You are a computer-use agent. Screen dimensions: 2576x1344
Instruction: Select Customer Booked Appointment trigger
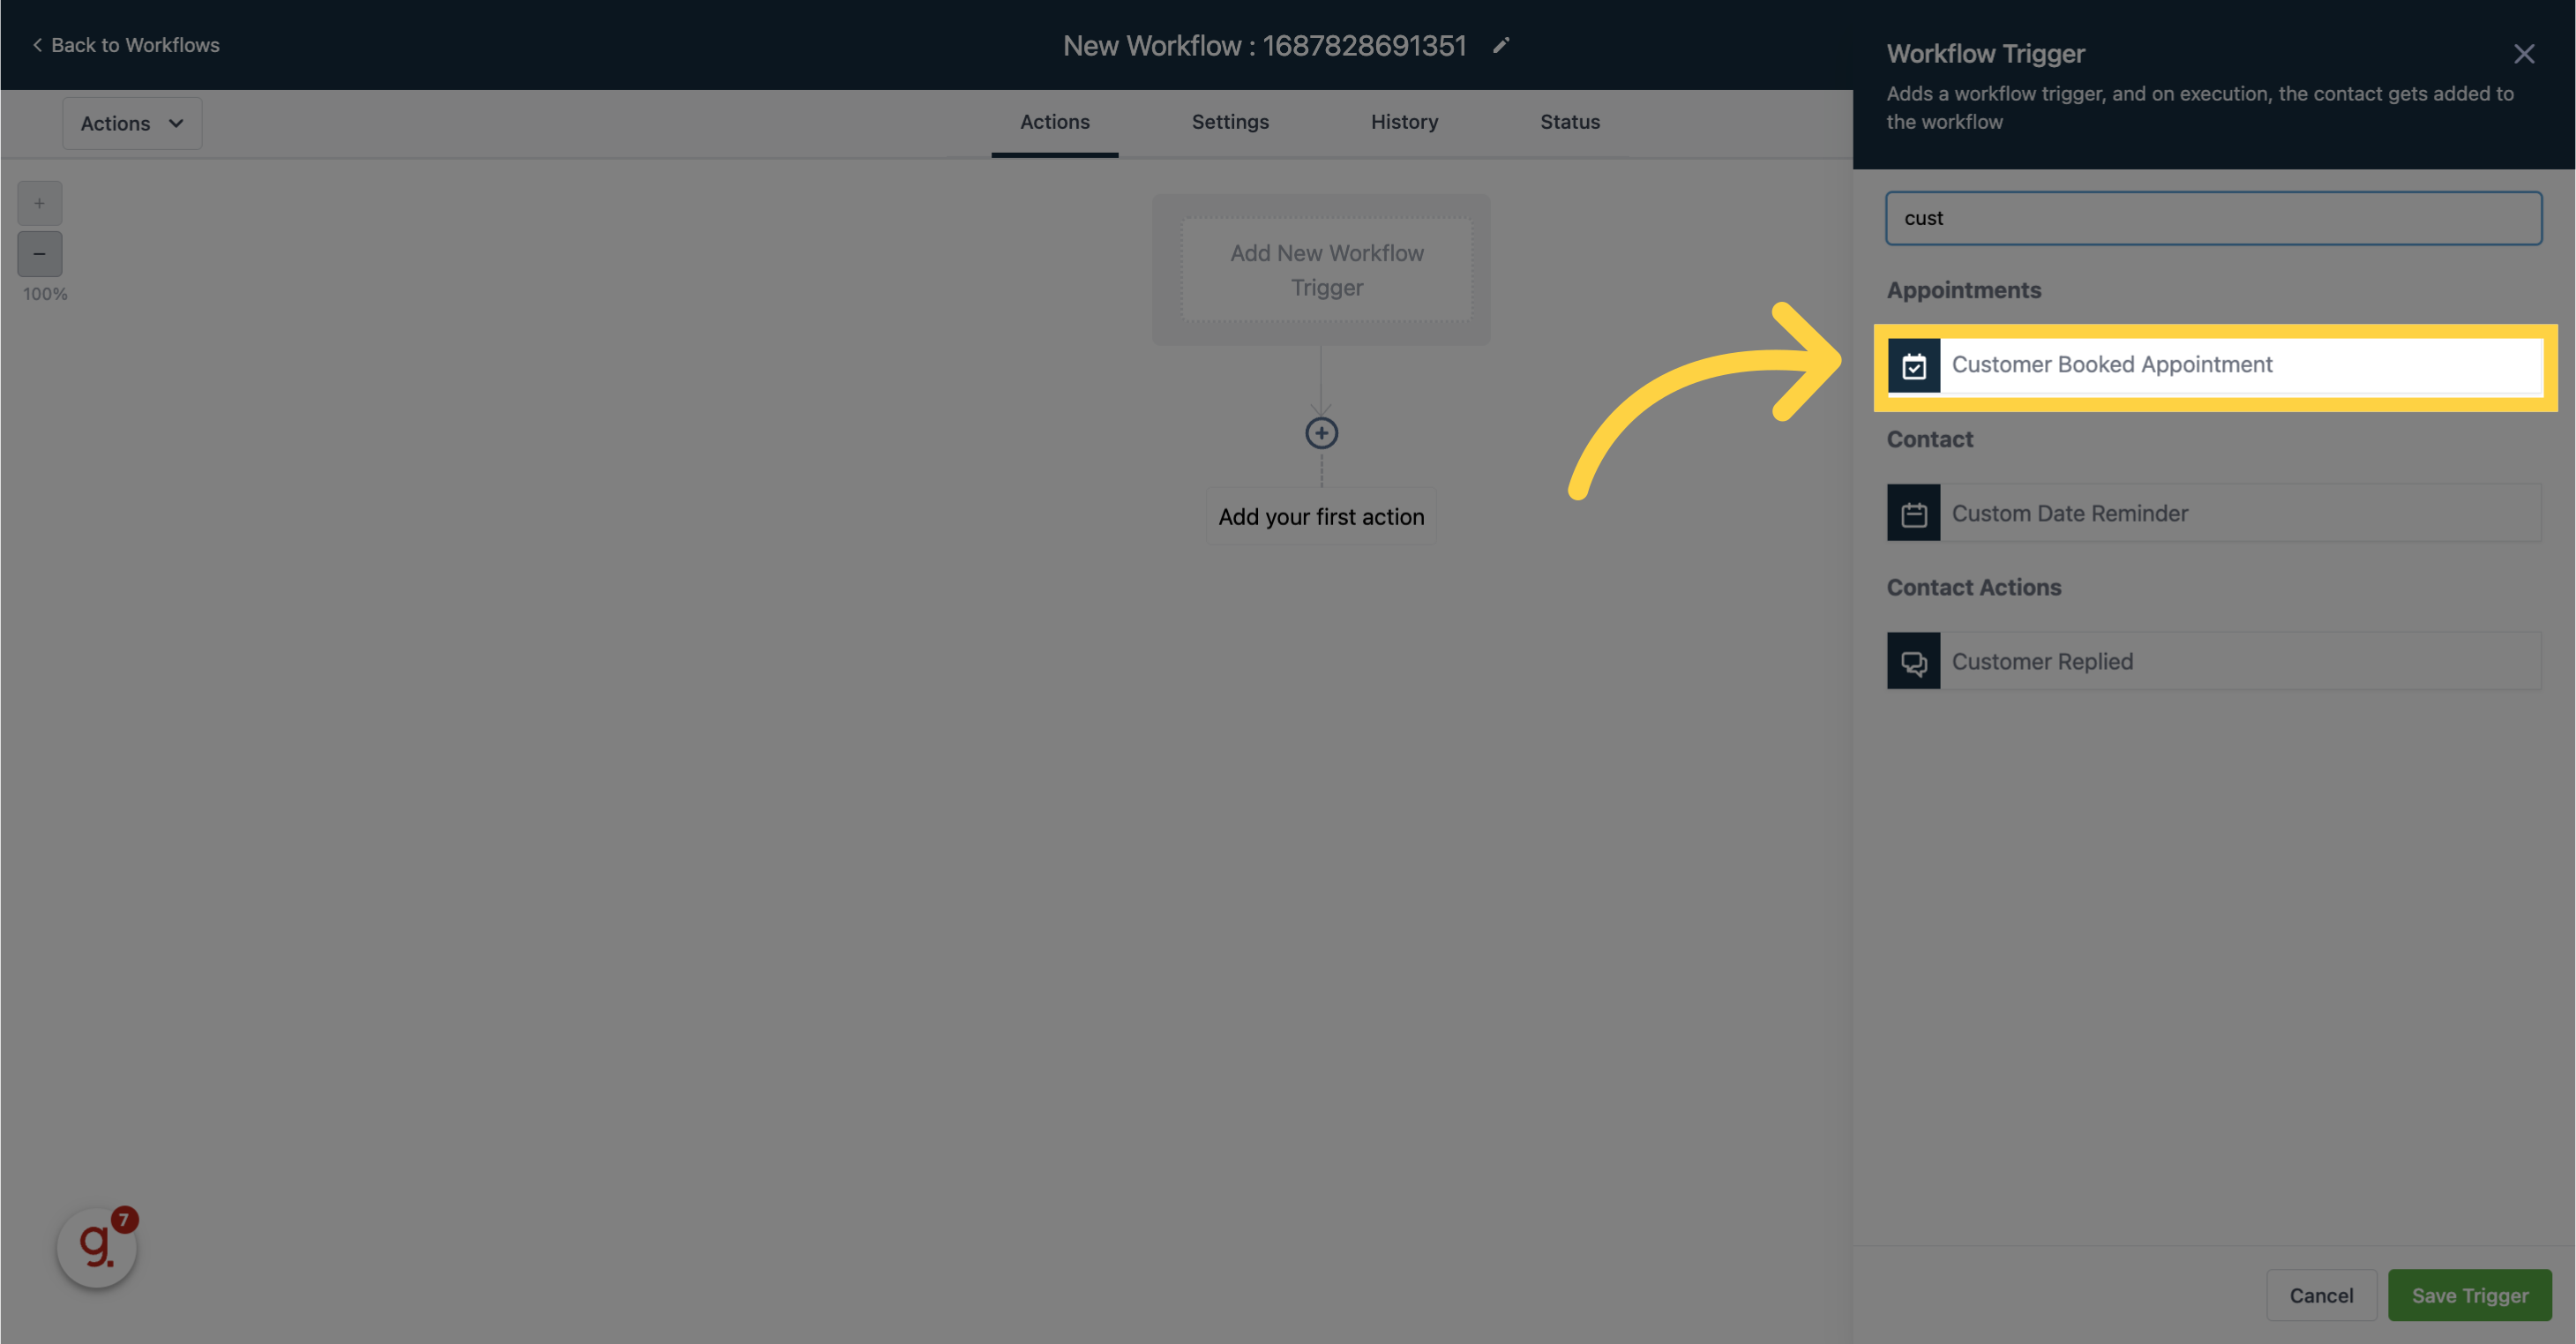pos(2214,365)
